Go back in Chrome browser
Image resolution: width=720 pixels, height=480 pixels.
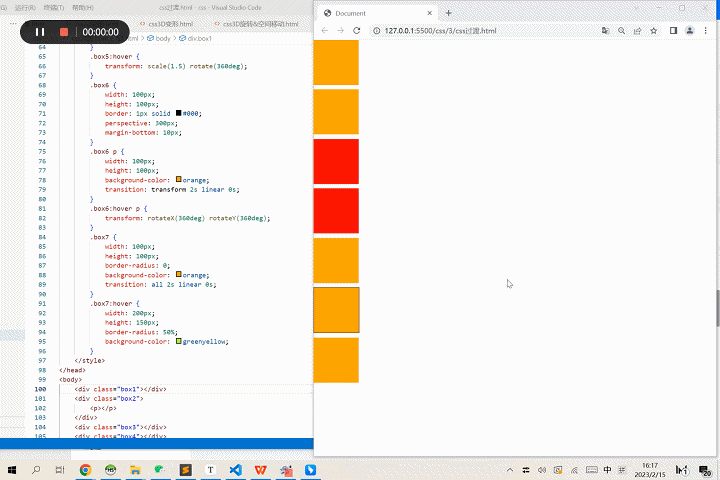pos(325,31)
